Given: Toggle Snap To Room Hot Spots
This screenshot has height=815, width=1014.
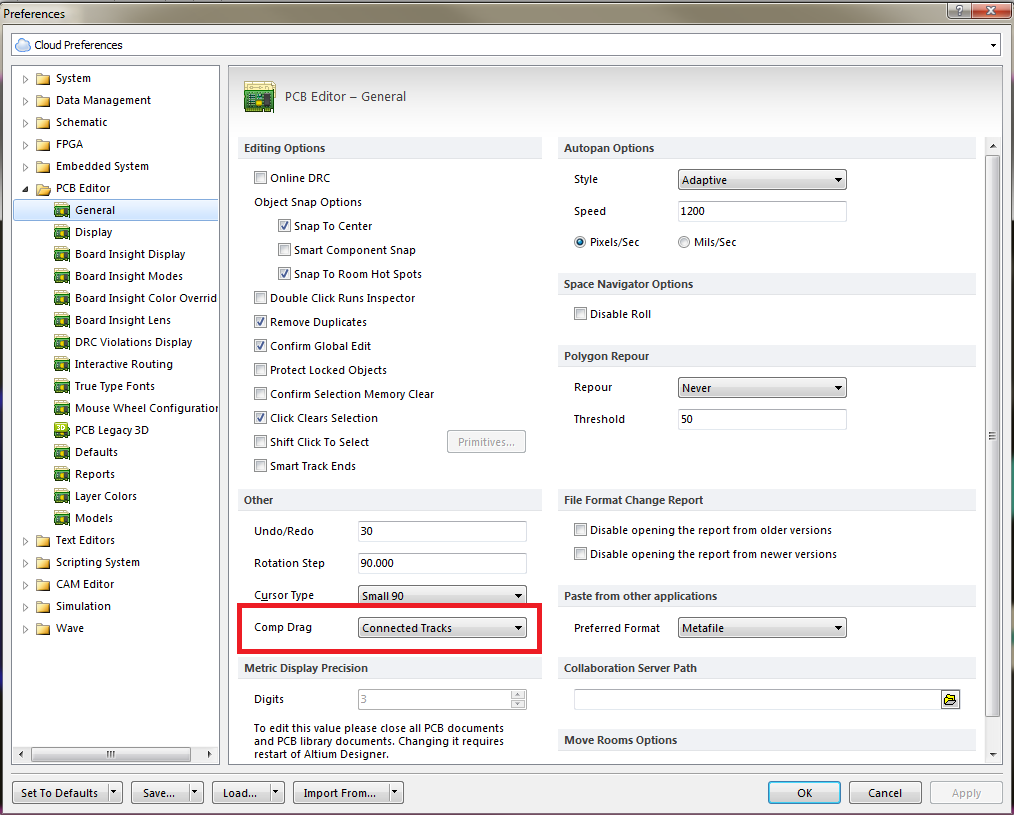Looking at the screenshot, I should [284, 274].
